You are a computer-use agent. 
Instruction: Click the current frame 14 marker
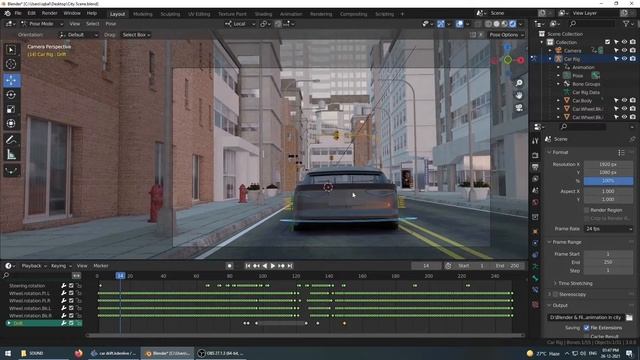pos(120,276)
